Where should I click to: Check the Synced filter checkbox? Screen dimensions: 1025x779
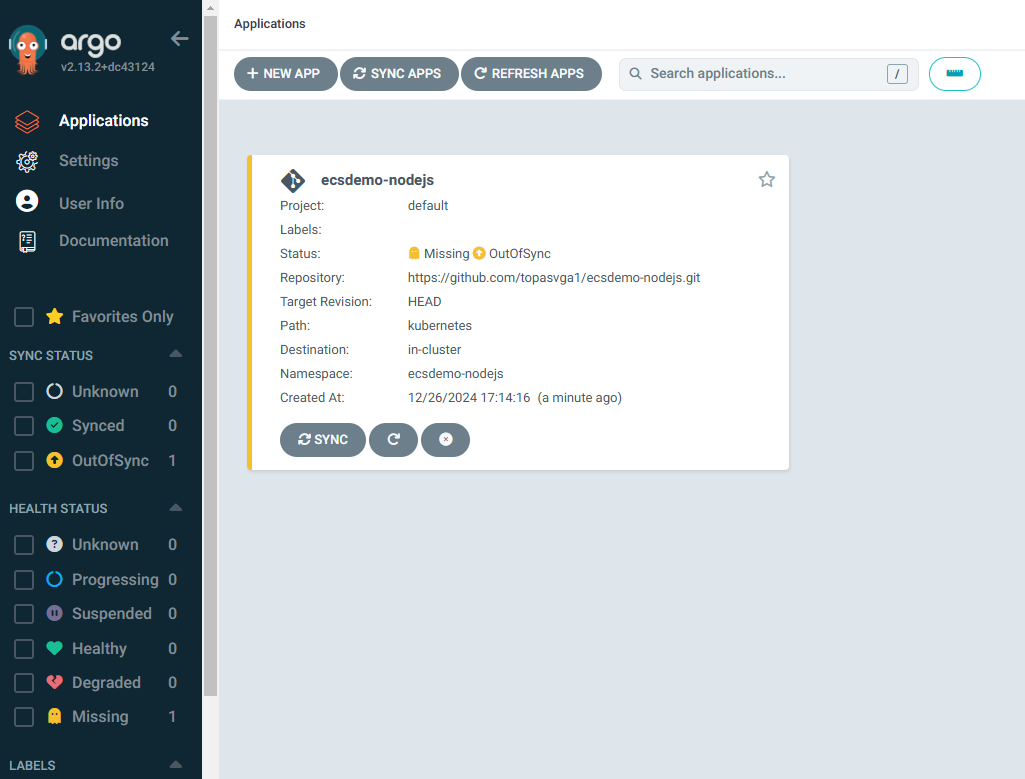click(24, 426)
